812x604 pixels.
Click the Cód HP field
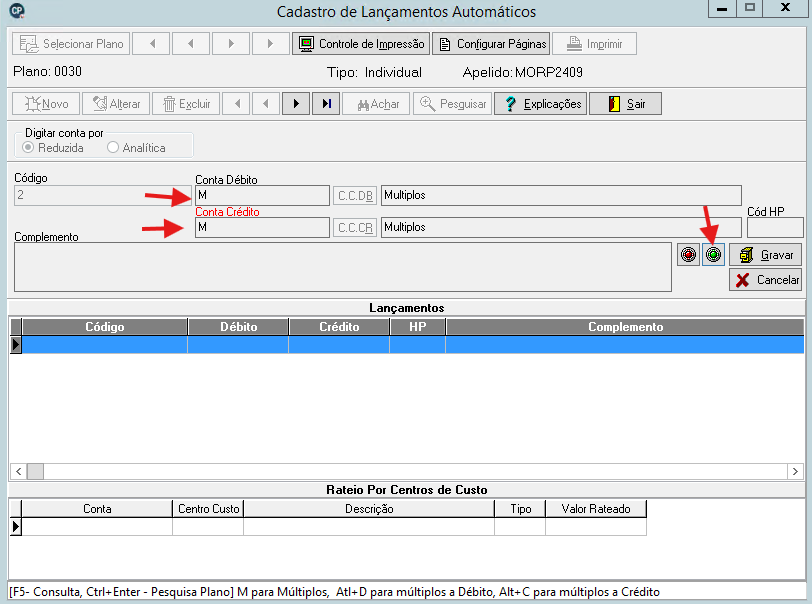point(775,227)
